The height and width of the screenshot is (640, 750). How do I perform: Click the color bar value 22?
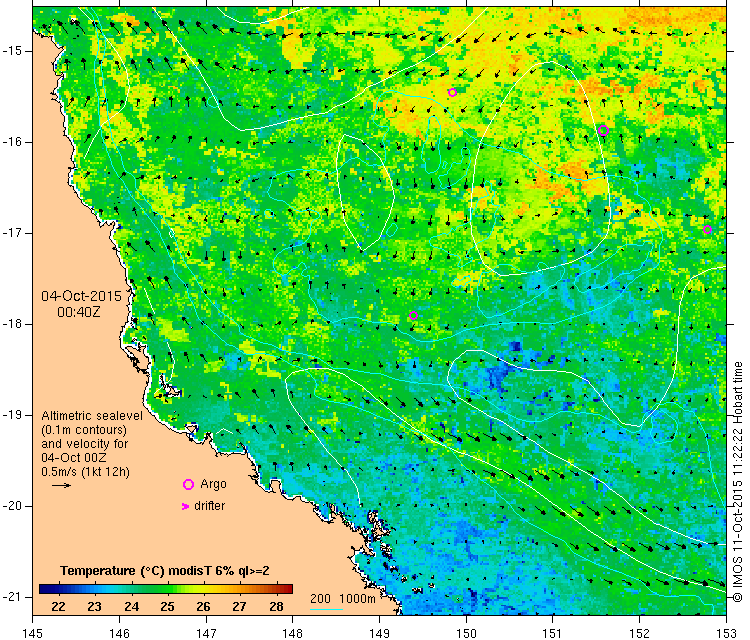[x=58, y=607]
